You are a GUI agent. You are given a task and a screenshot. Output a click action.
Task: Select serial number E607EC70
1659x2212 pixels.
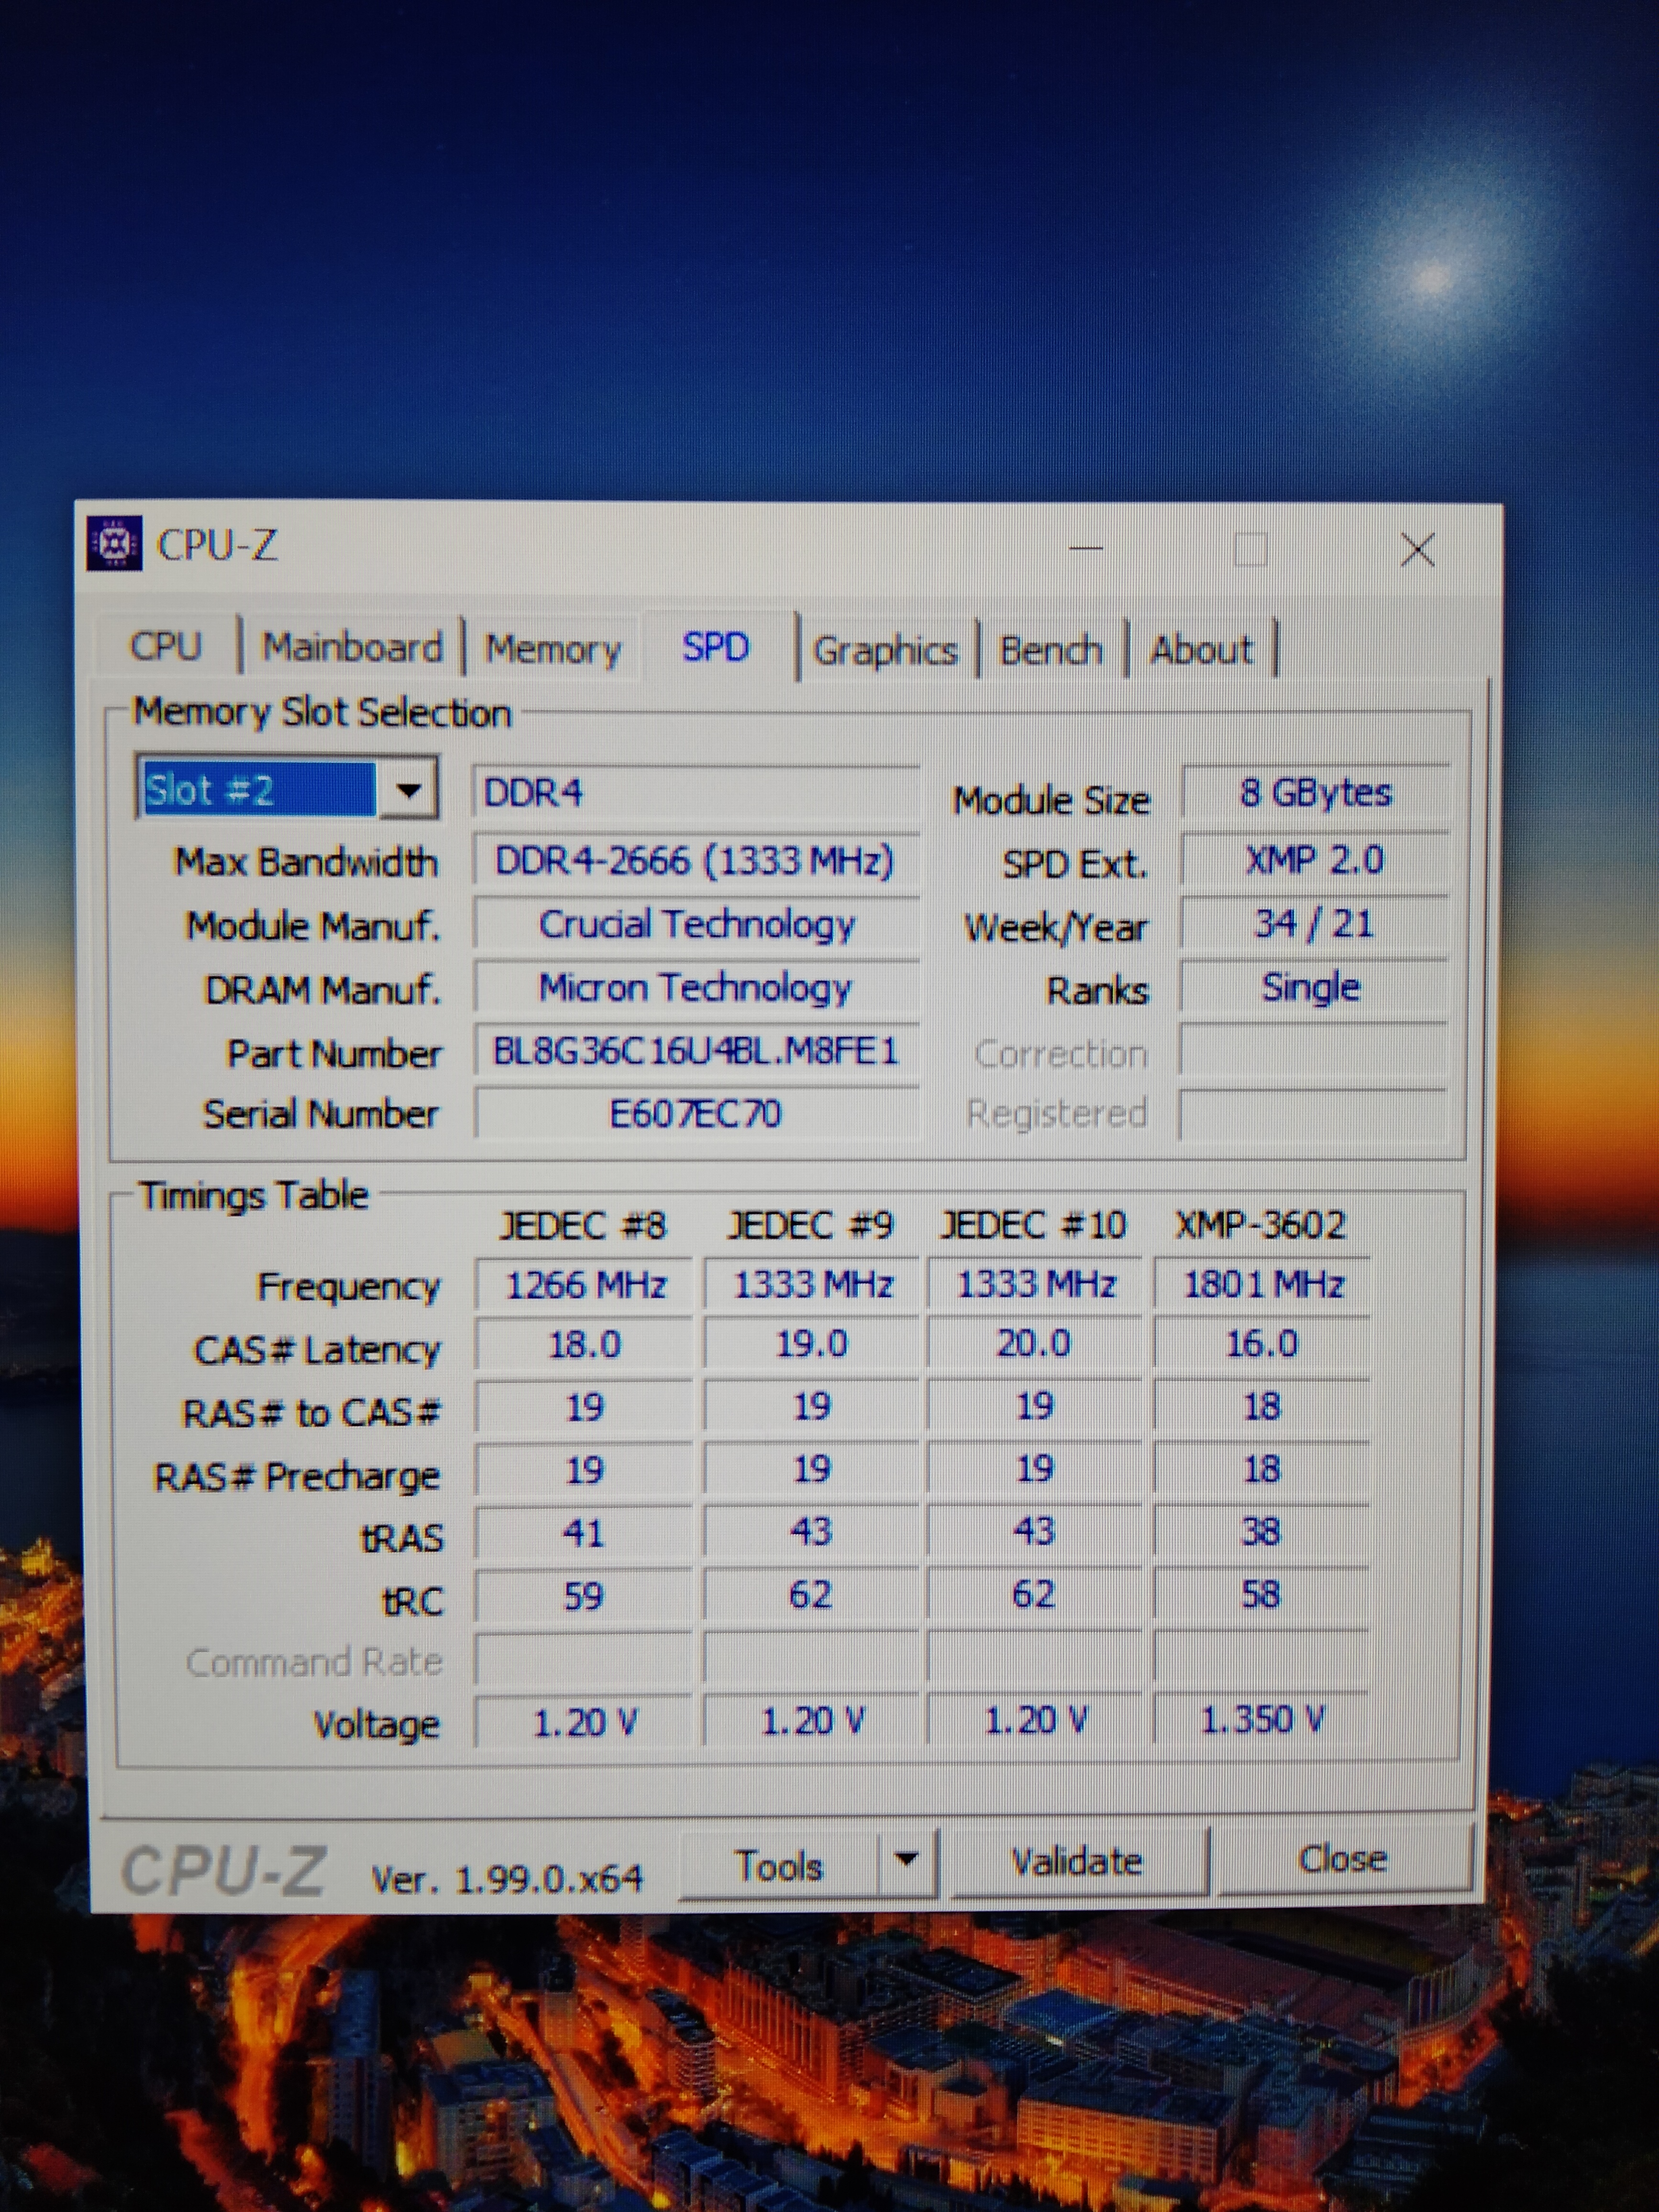[695, 1113]
